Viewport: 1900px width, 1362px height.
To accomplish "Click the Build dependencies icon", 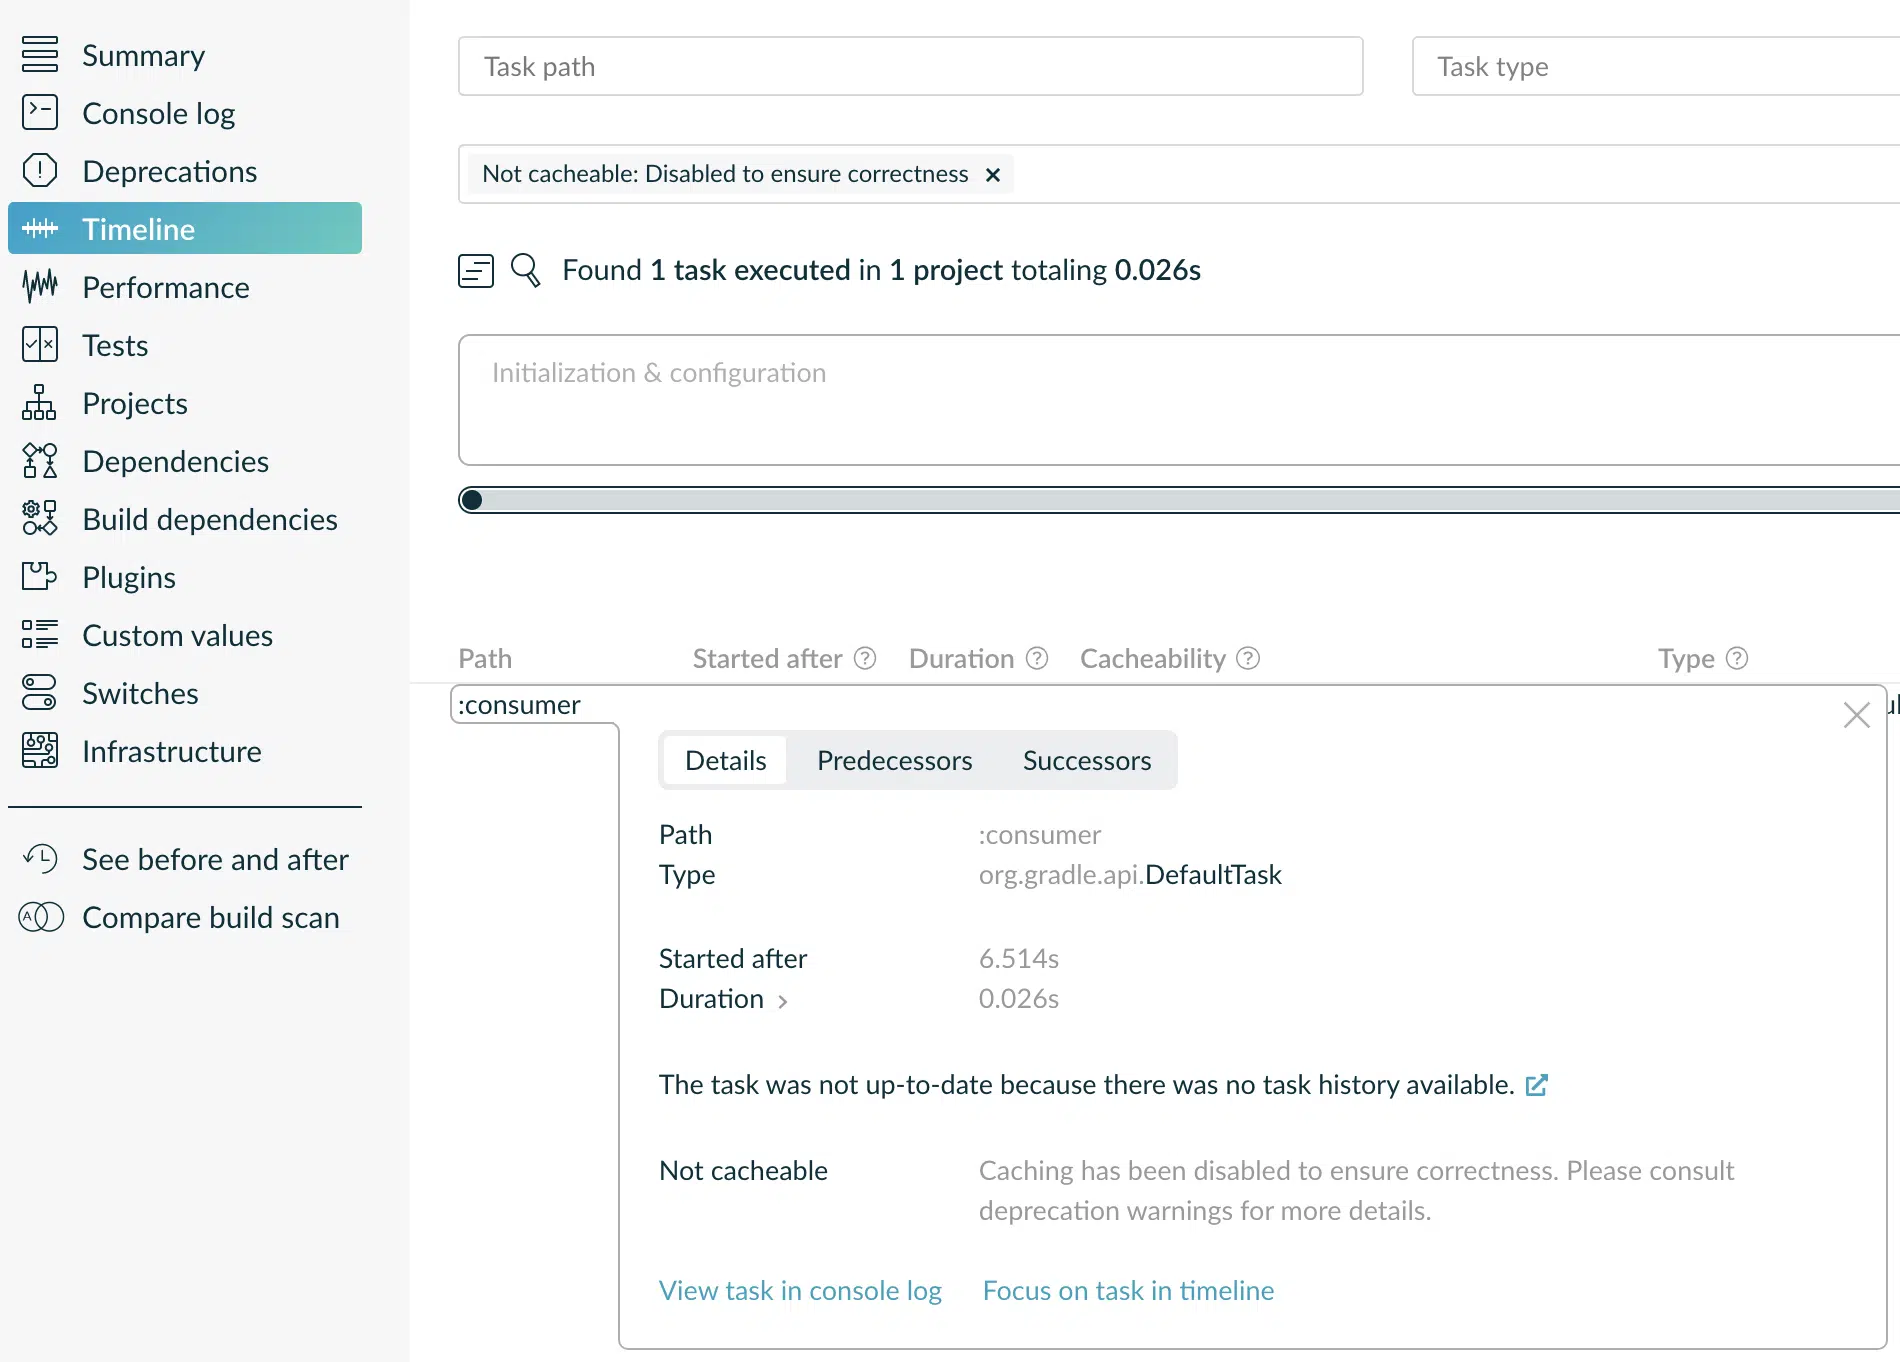I will click(40, 519).
